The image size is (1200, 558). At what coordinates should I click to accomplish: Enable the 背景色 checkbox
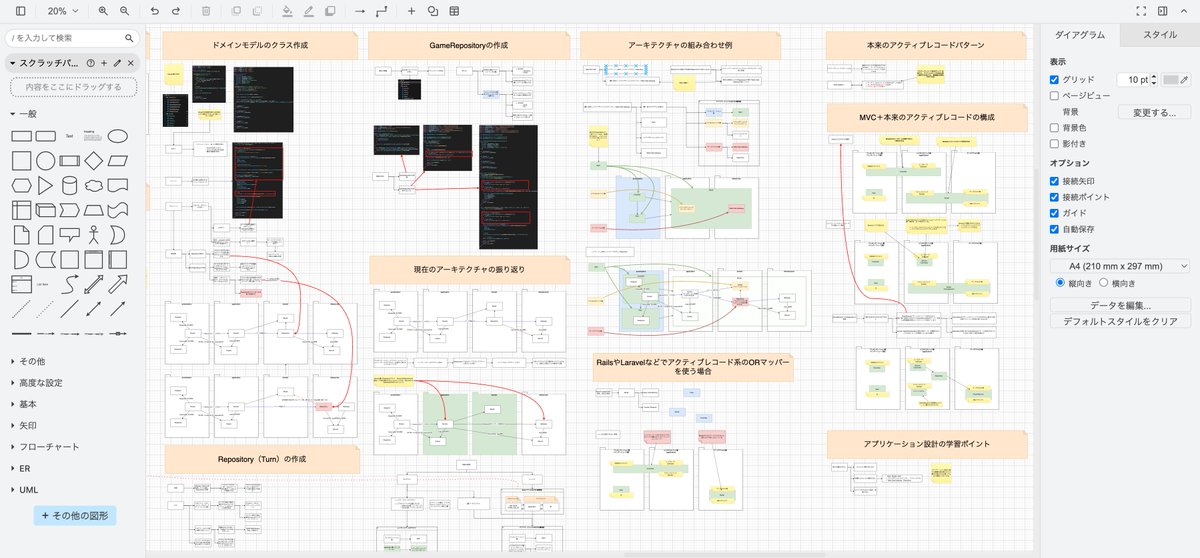pyautogui.click(x=1054, y=128)
